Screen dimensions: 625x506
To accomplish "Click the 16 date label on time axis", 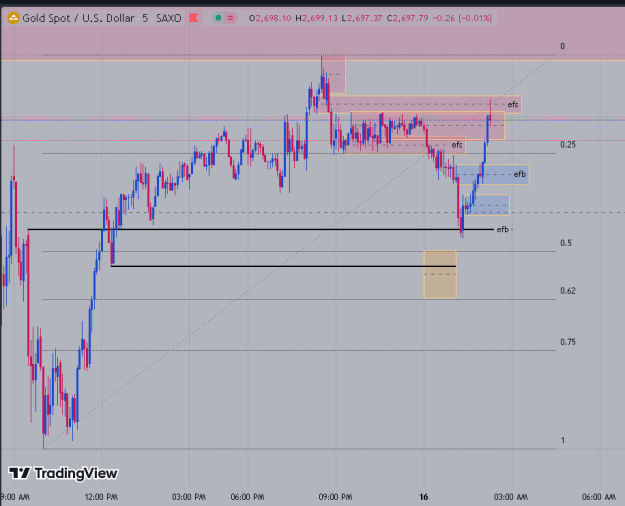I will 423,497.
